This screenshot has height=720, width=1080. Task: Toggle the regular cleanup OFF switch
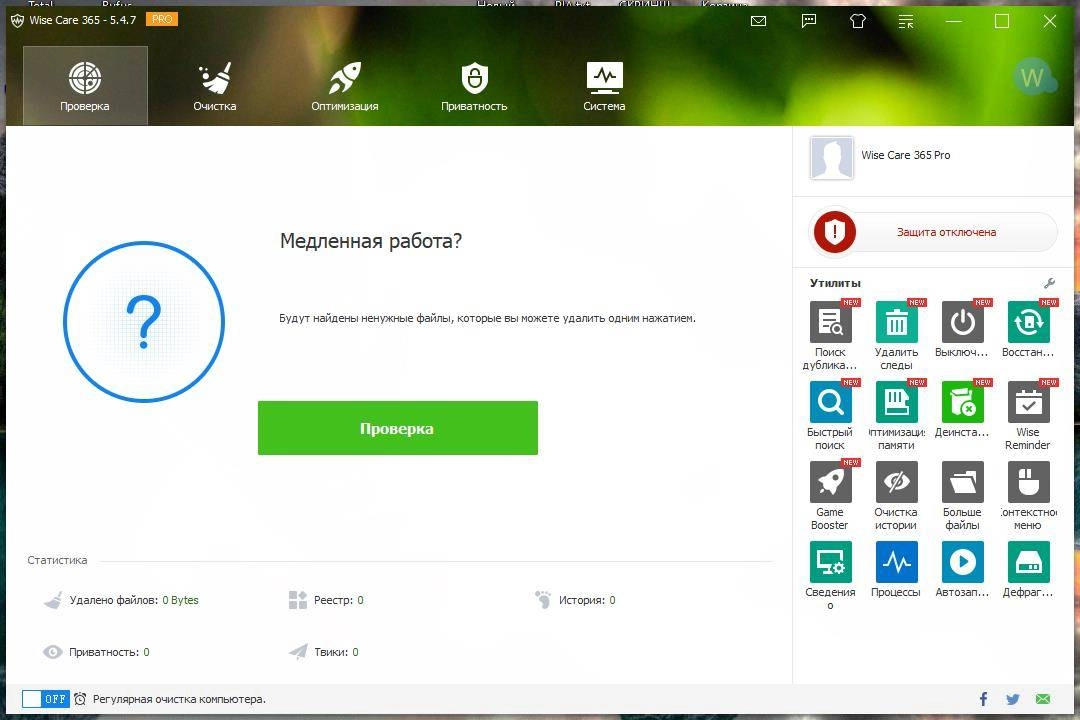(45, 699)
